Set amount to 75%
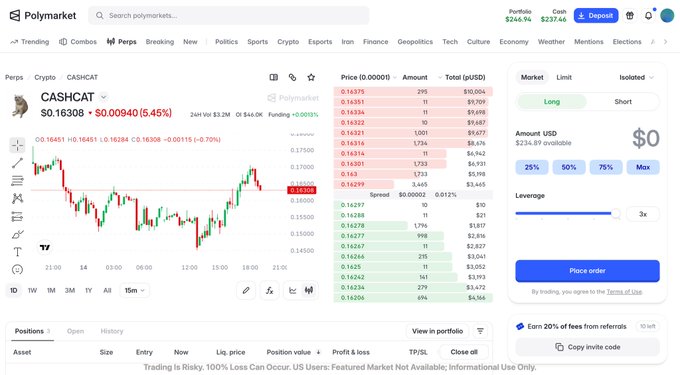The image size is (680, 375). [606, 167]
